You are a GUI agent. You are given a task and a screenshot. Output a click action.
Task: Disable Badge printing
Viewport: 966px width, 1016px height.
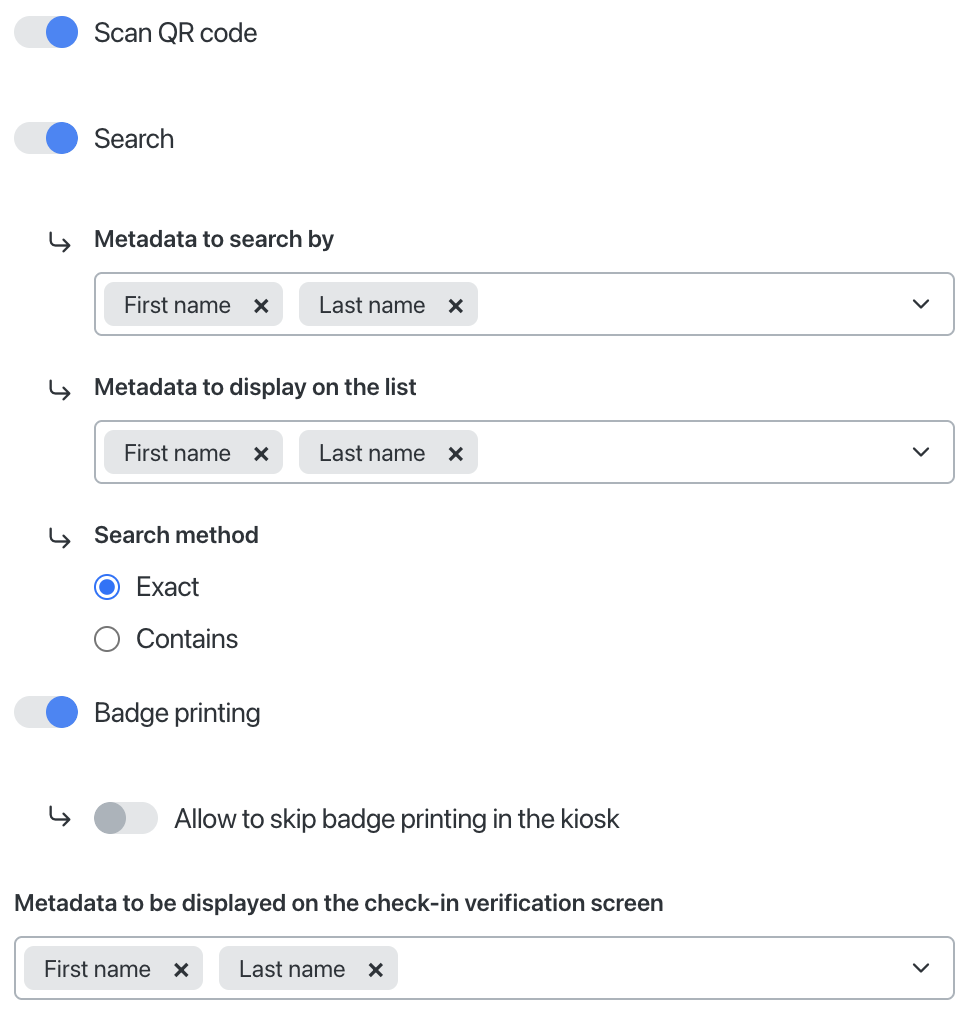45,712
